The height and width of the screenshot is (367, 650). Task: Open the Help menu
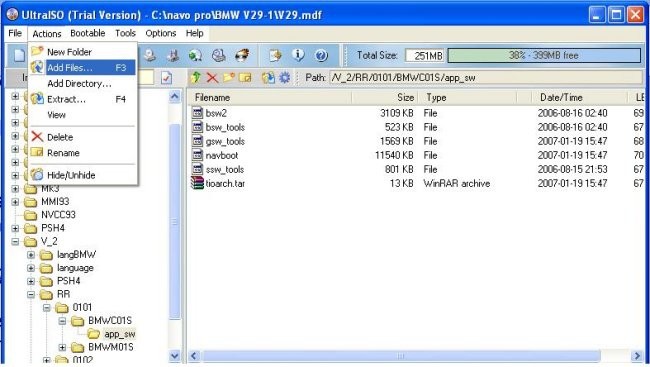pos(194,33)
